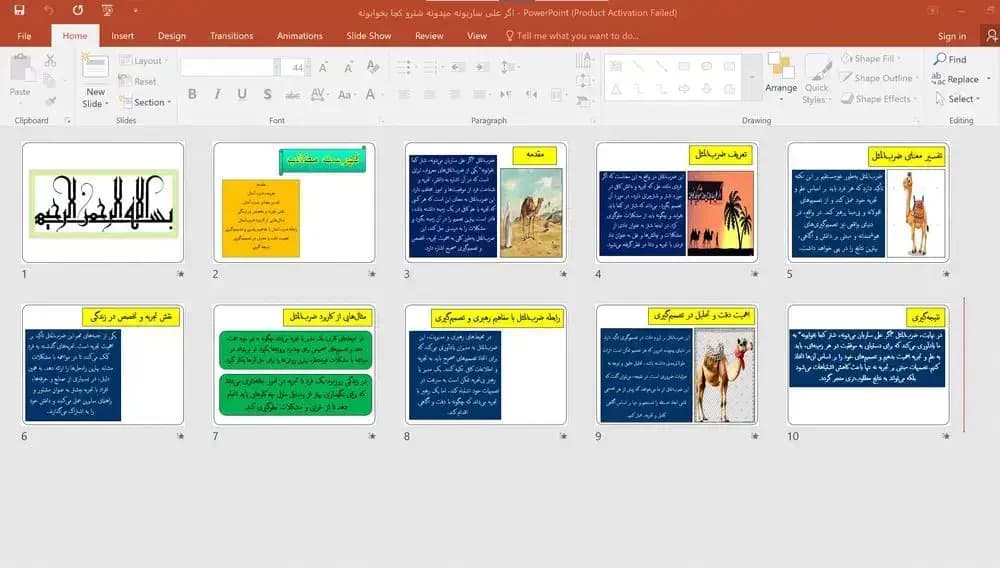Click the Save icon in title bar
This screenshot has height=568, width=1000.
[19, 10]
